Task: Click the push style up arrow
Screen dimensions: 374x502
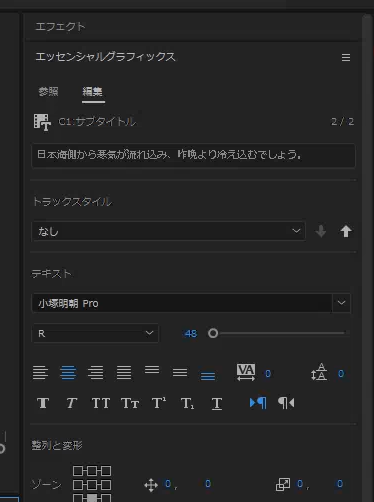Action: [346, 231]
